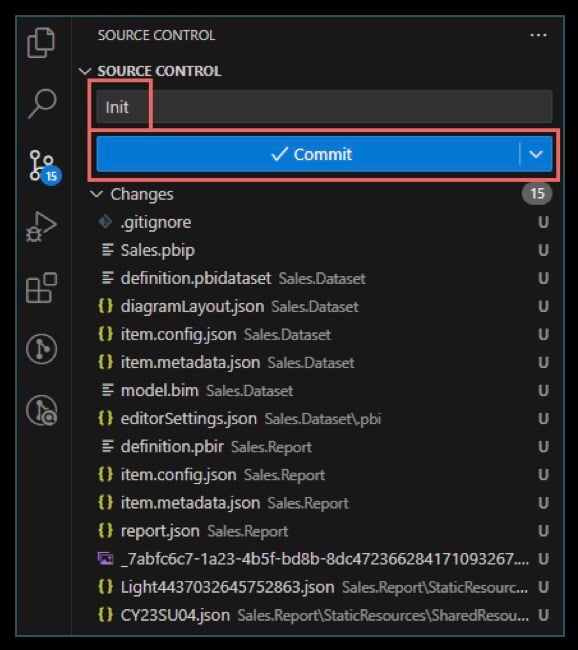
Task: Click the 15 changes count badge
Action: 537,193
